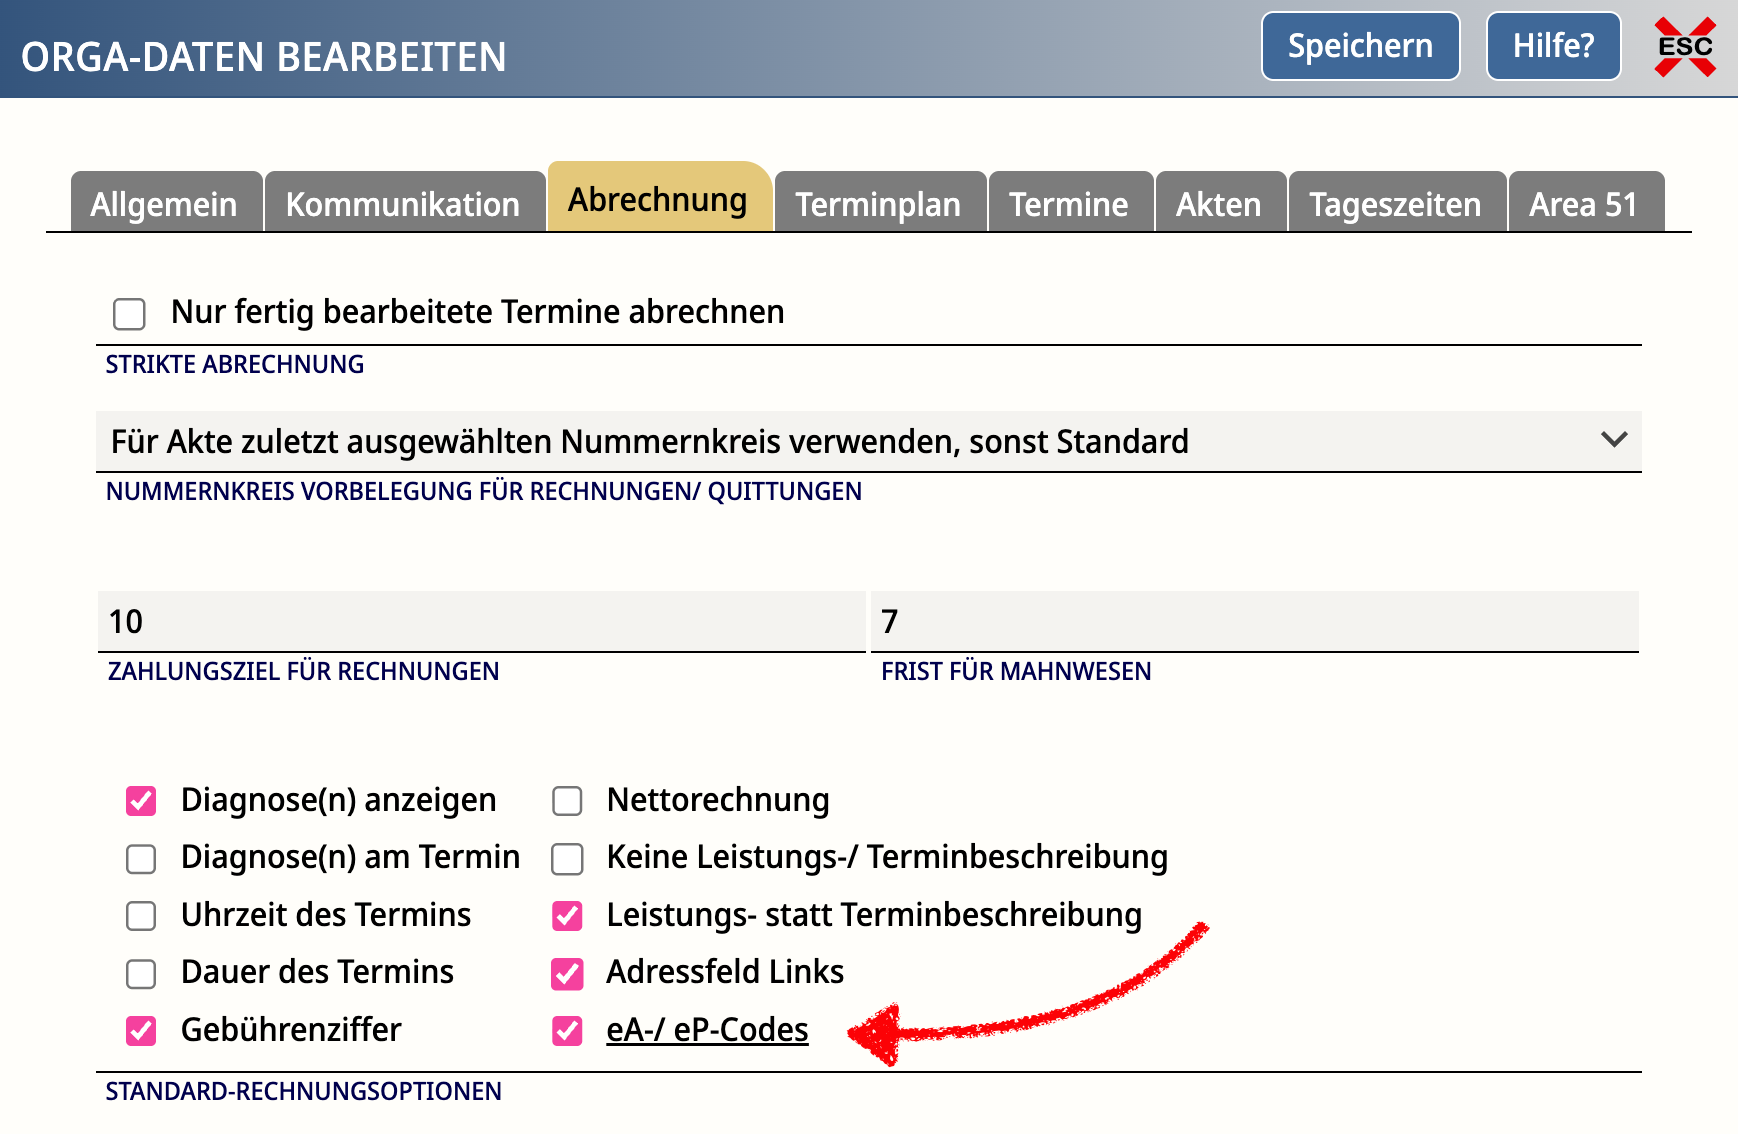Click the dropdown chevron arrow for Nummernkreis

[x=1613, y=440]
